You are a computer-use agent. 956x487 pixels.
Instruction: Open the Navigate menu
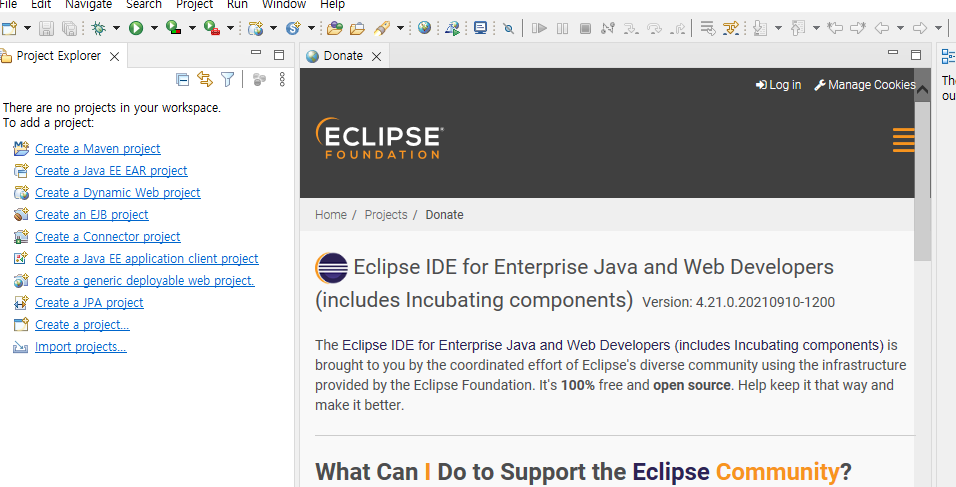coord(88,4)
